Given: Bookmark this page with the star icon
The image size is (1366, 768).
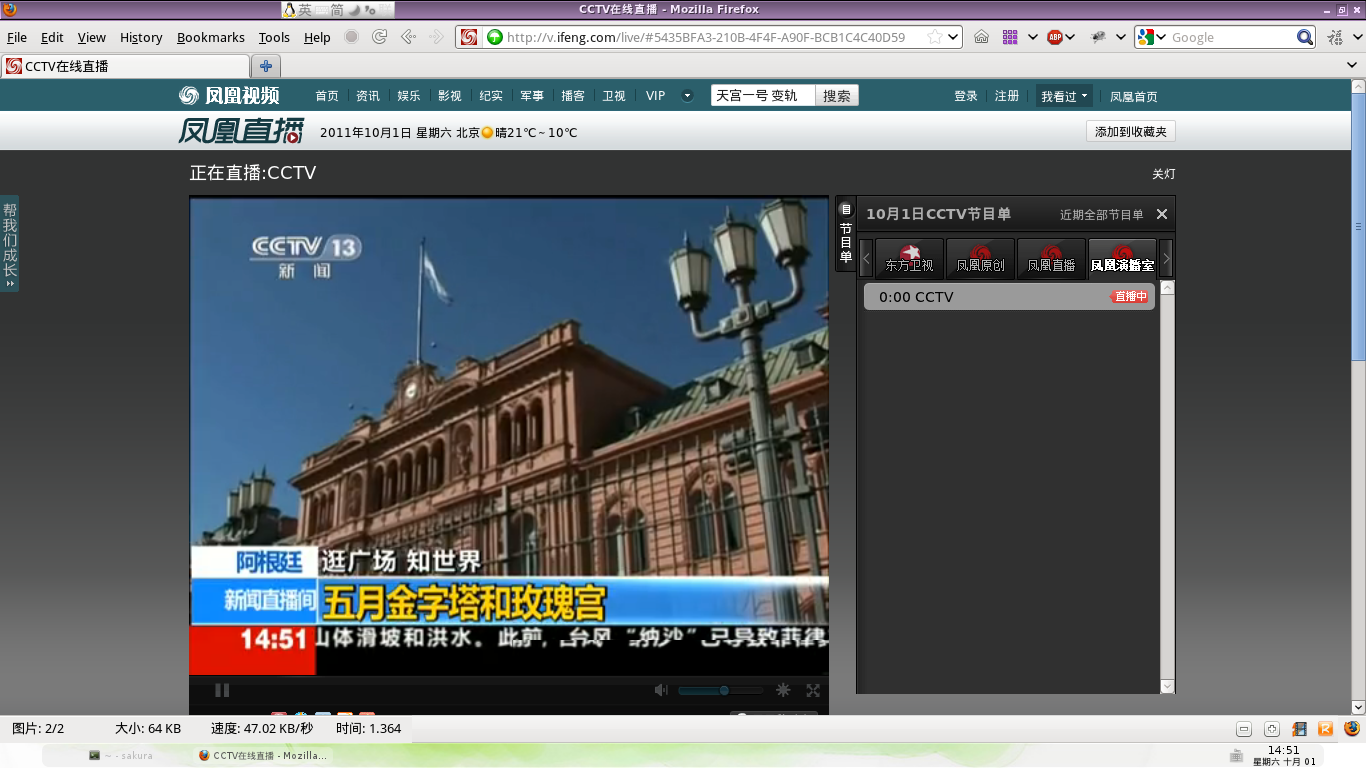Looking at the screenshot, I should [x=934, y=37].
